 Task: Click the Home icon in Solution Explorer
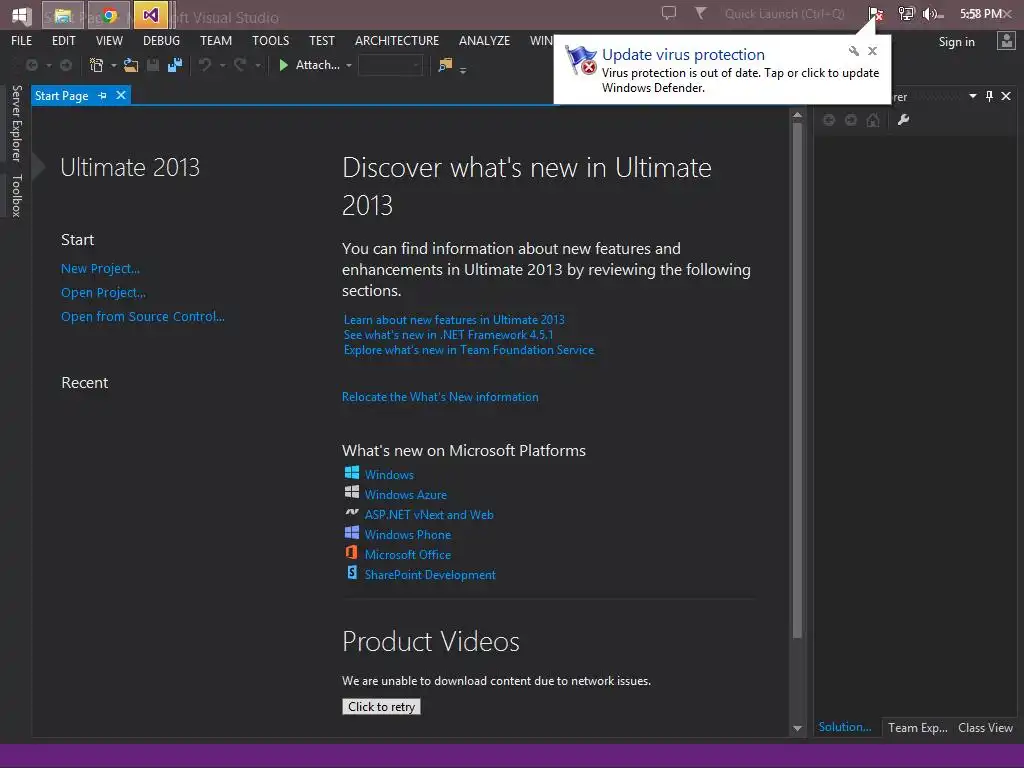(872, 120)
